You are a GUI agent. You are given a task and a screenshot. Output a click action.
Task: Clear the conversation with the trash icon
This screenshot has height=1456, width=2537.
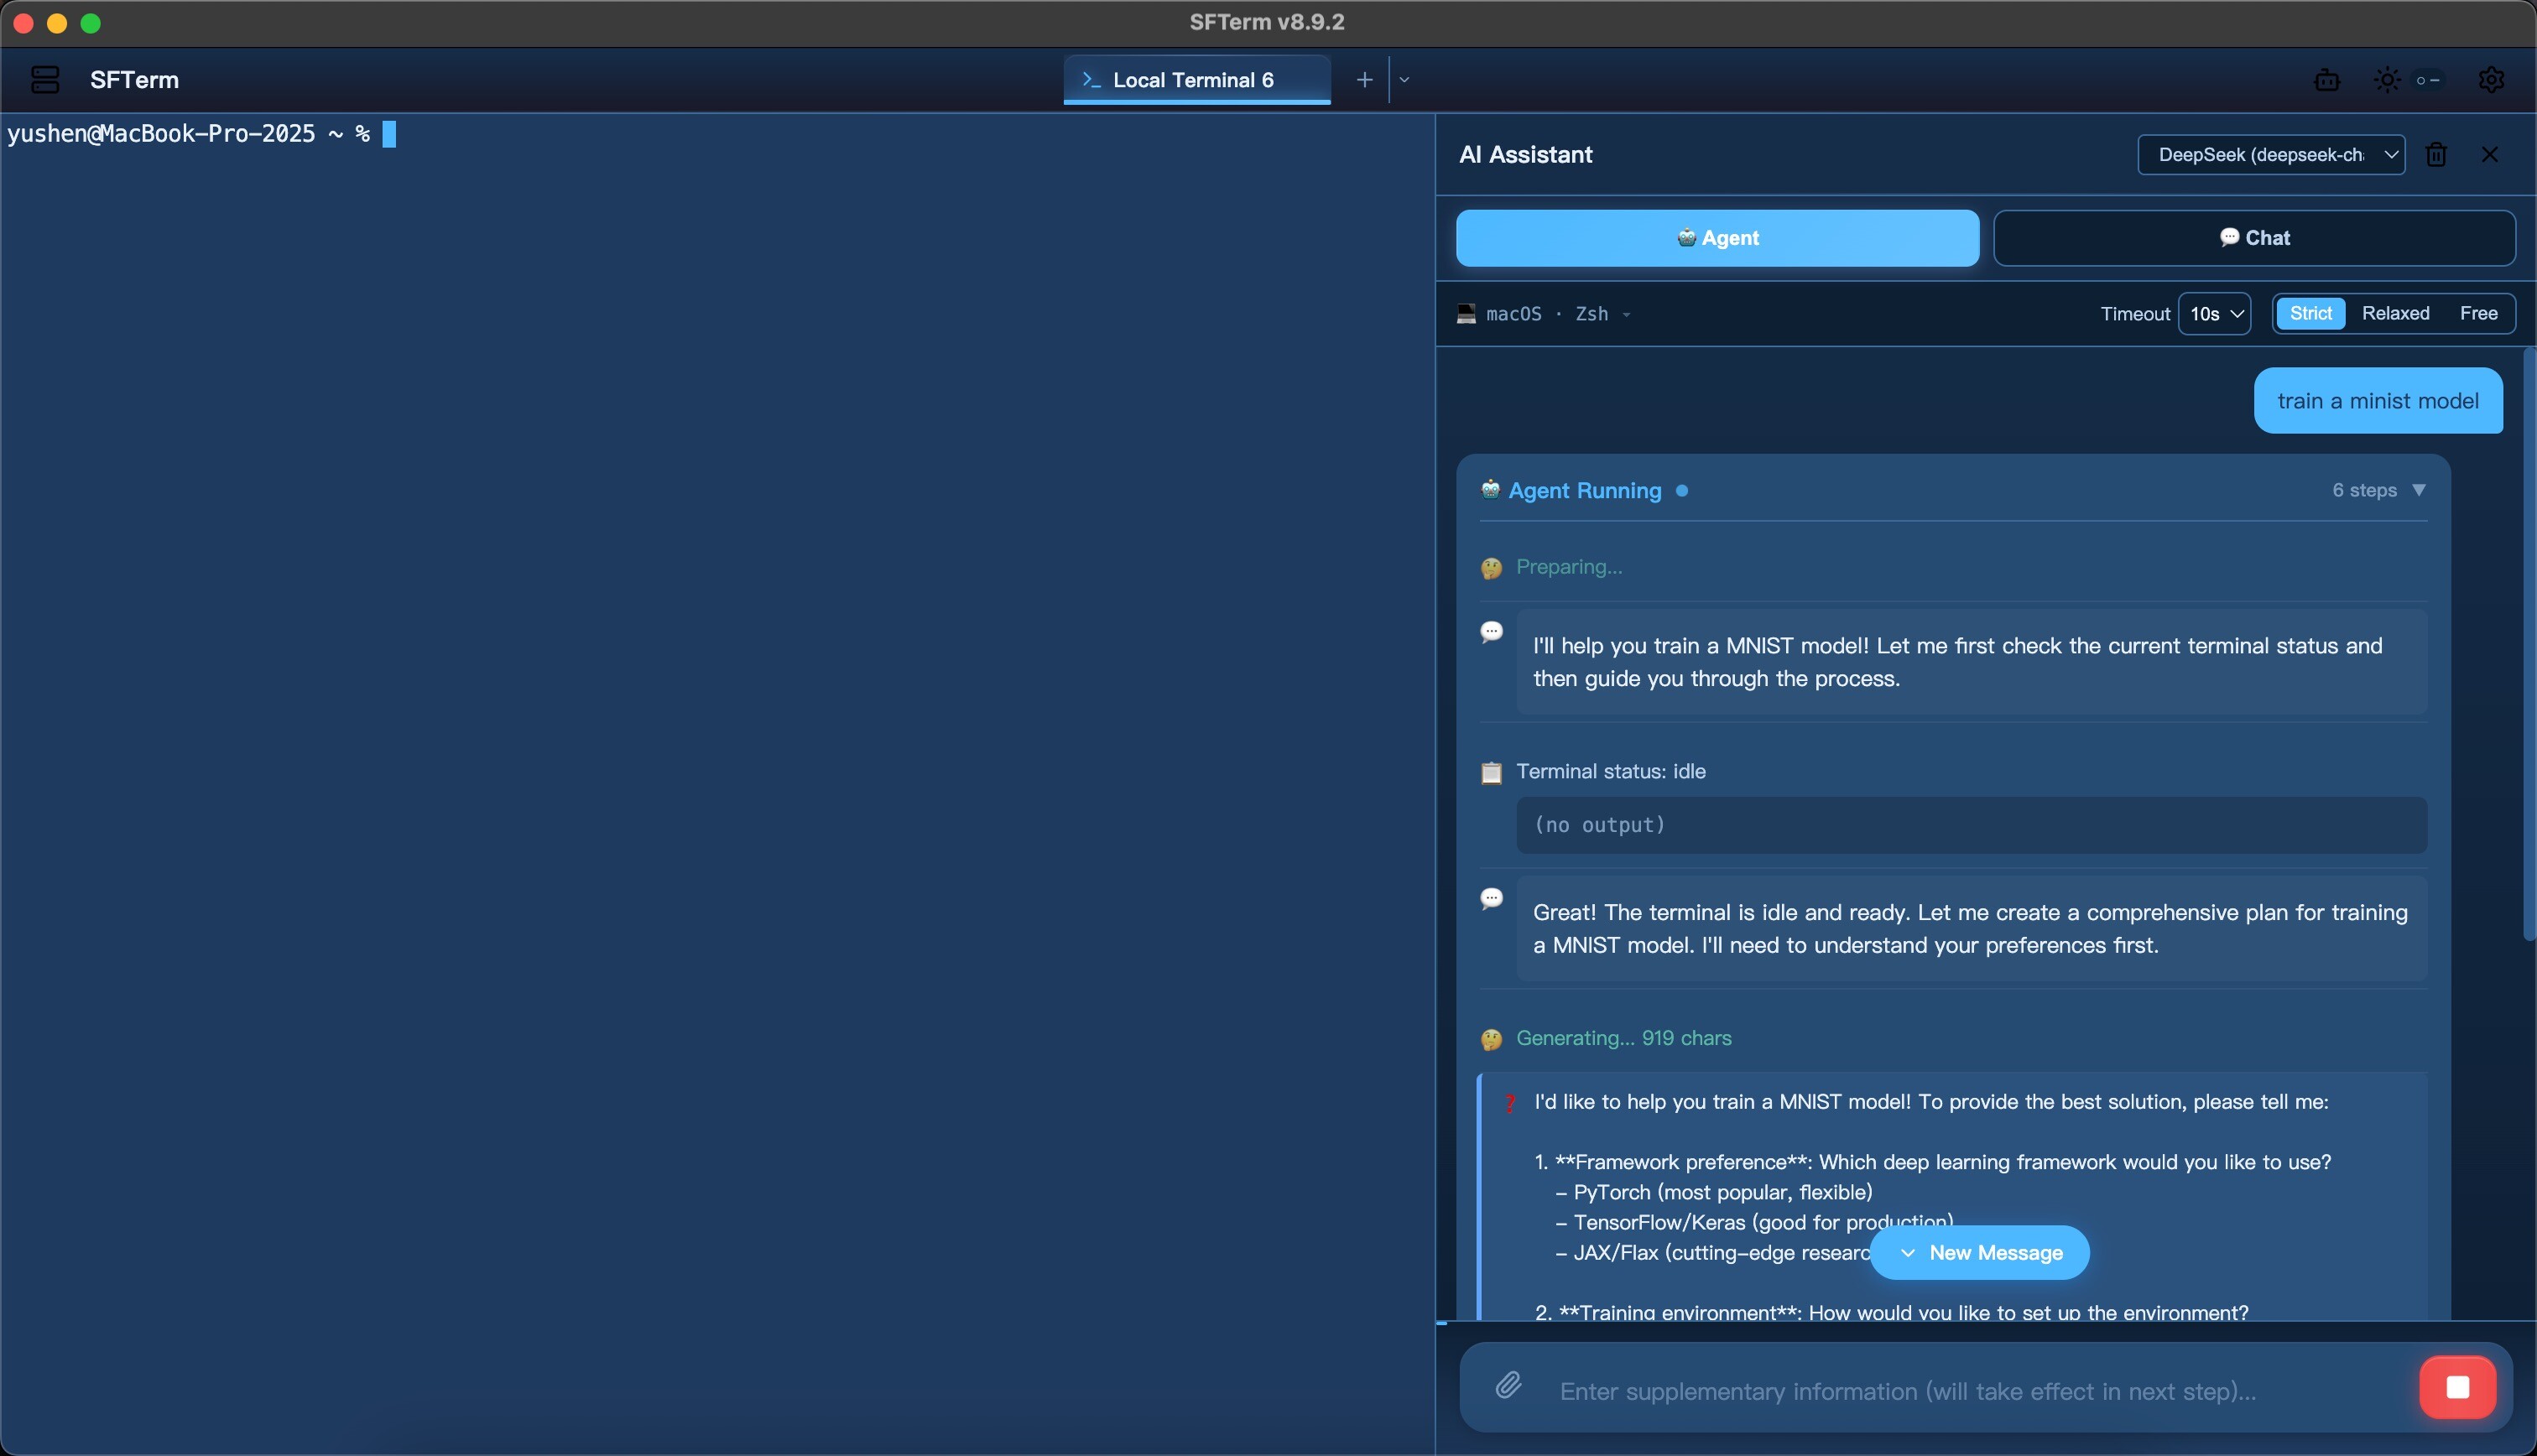[x=2437, y=154]
